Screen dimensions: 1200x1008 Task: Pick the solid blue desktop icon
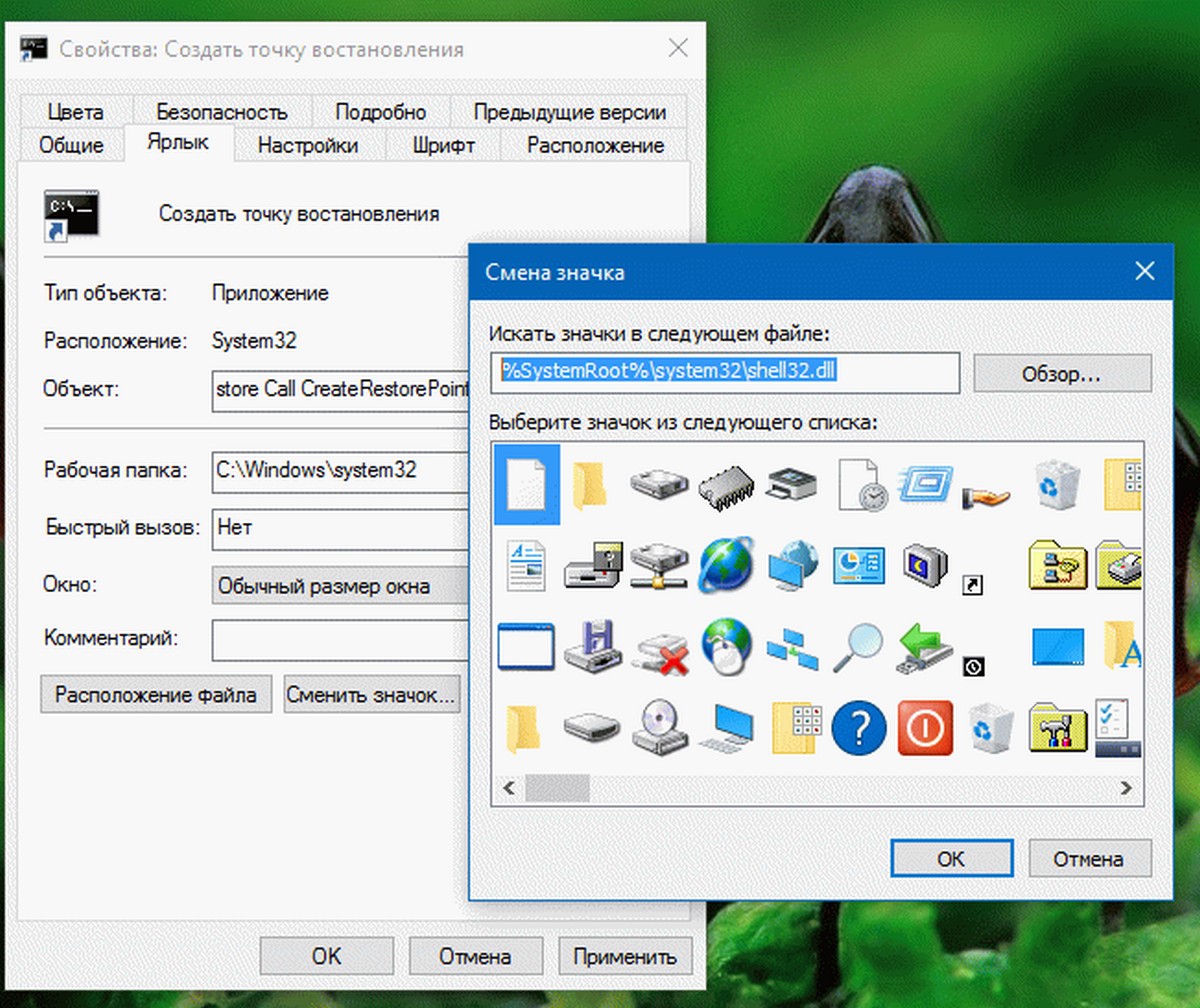[1058, 648]
